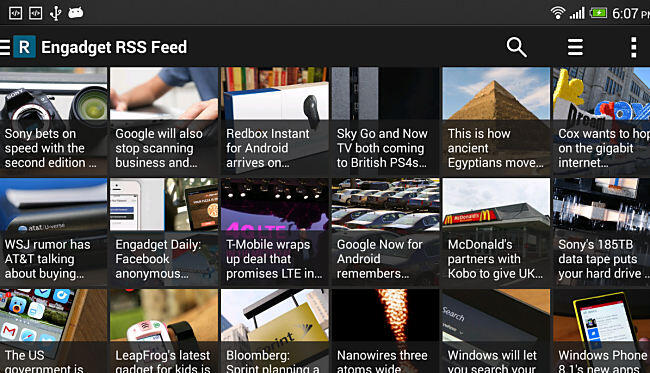
Task: Open Google will also stop scanning article
Action: click(164, 122)
